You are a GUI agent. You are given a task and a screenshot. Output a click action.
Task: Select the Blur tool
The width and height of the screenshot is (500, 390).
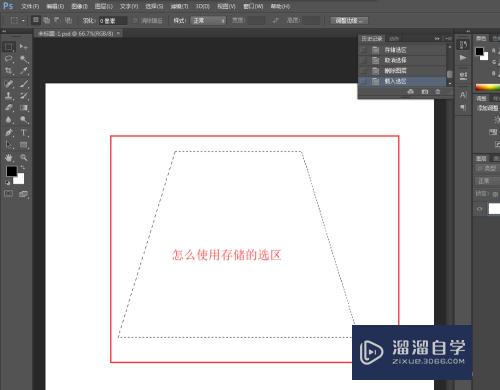click(x=9, y=120)
